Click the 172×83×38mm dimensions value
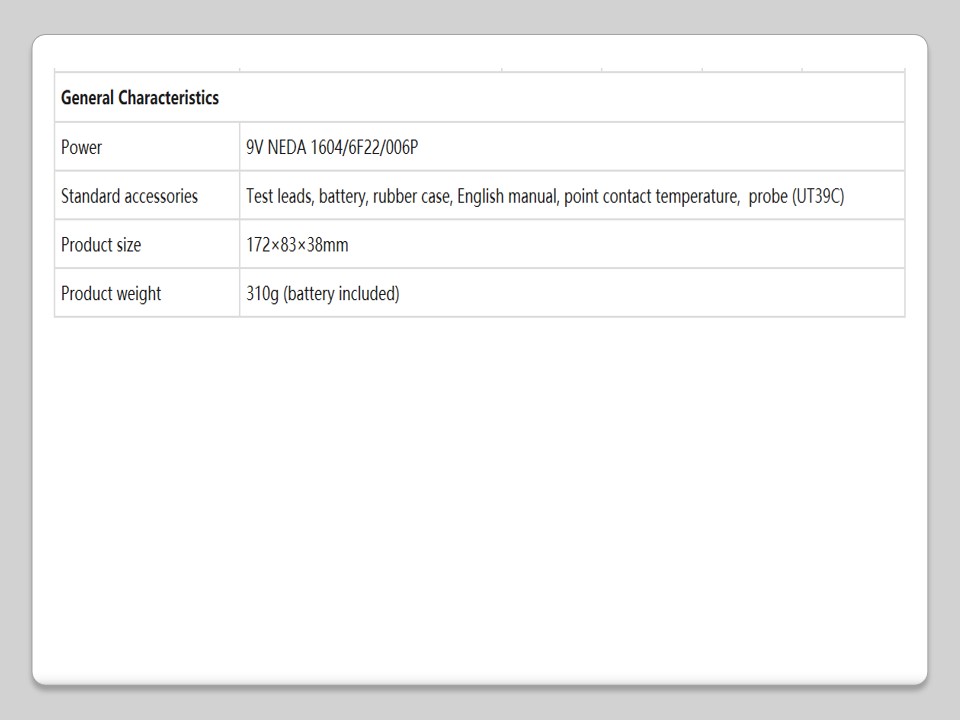The height and width of the screenshot is (720, 960). coord(297,245)
